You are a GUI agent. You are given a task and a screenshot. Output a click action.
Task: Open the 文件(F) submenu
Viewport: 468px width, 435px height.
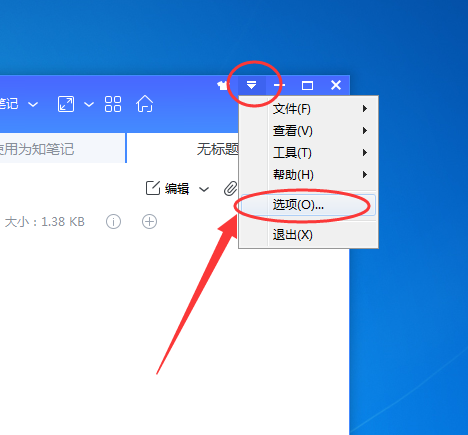[309, 109]
